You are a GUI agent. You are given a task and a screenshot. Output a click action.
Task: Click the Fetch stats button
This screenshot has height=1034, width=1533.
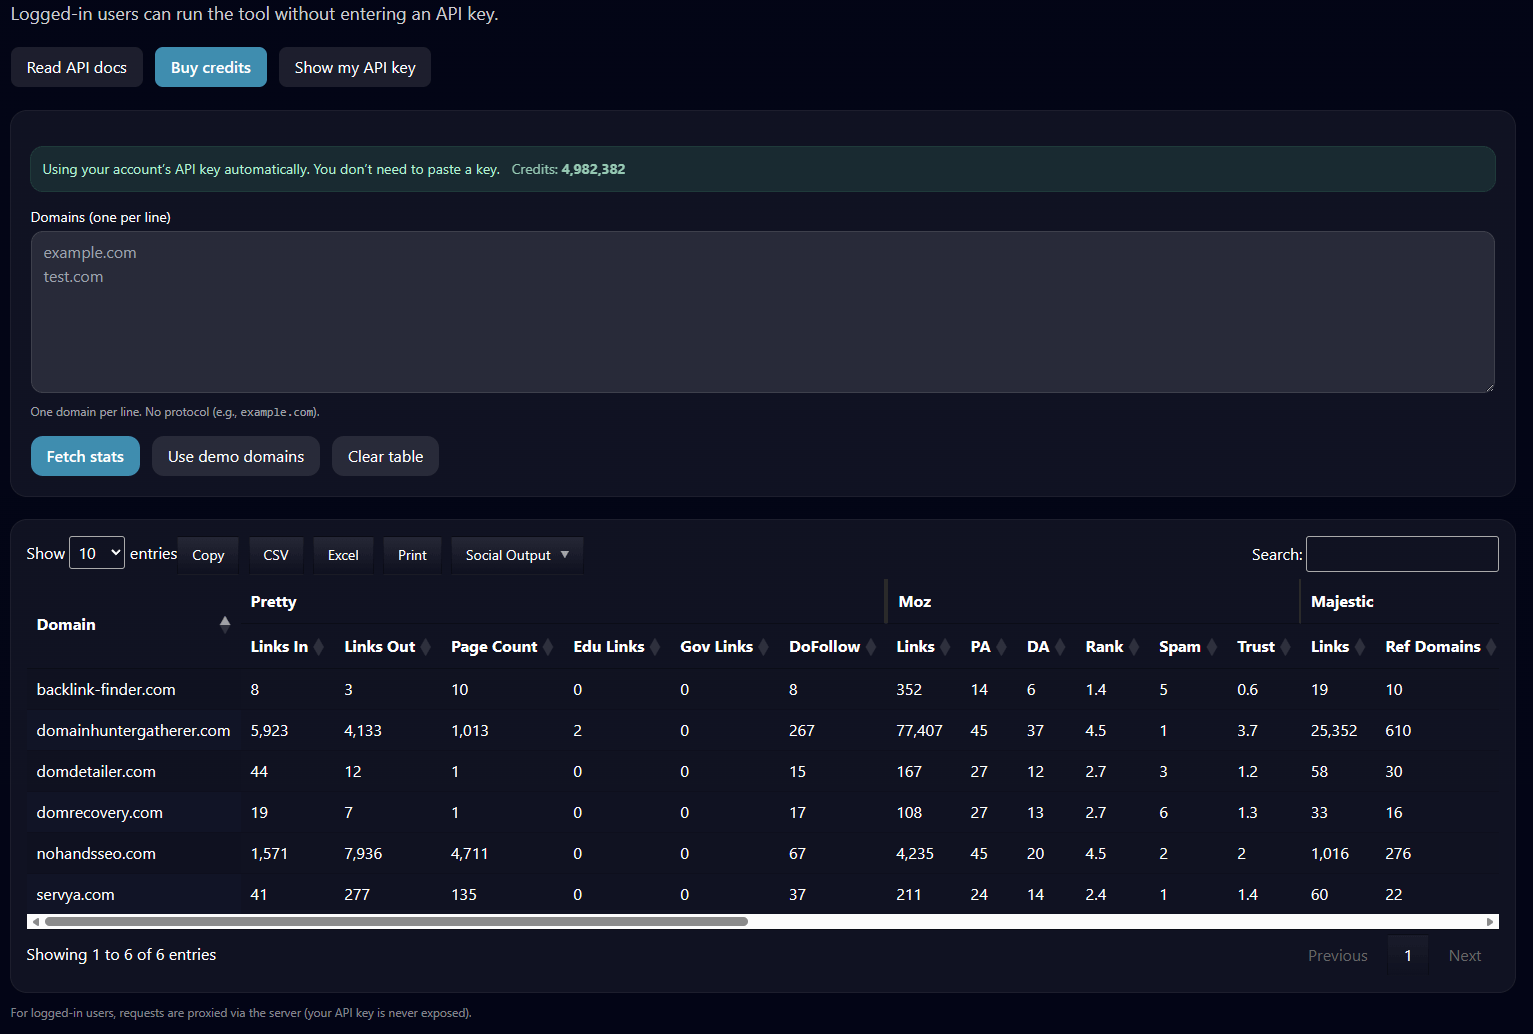[x=85, y=456]
